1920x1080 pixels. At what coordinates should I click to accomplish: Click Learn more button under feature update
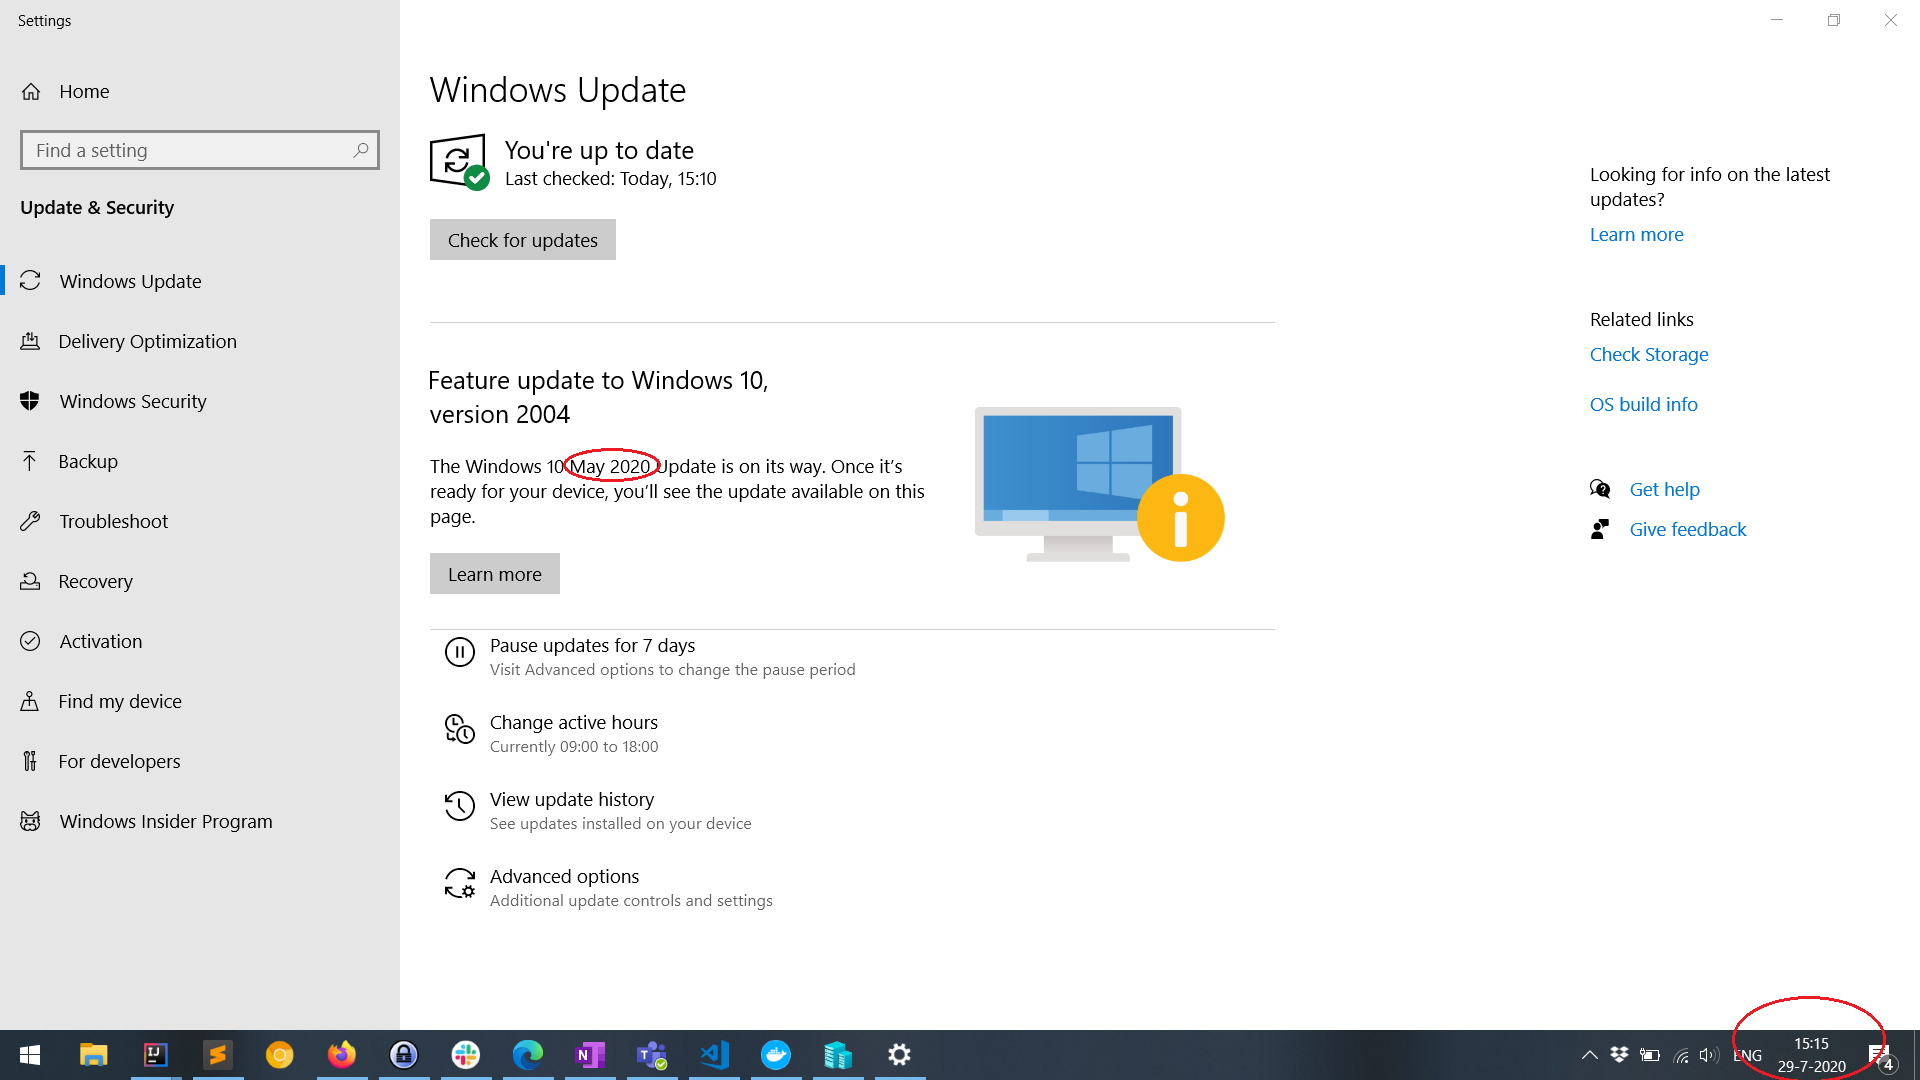[495, 574]
